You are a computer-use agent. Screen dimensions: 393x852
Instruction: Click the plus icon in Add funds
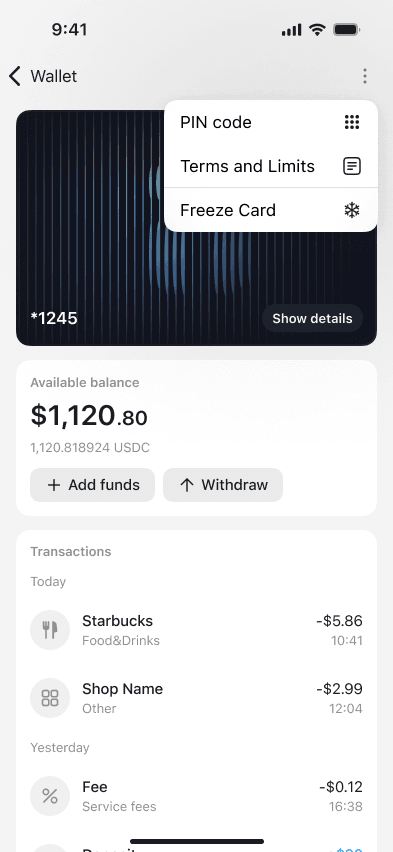(x=54, y=485)
